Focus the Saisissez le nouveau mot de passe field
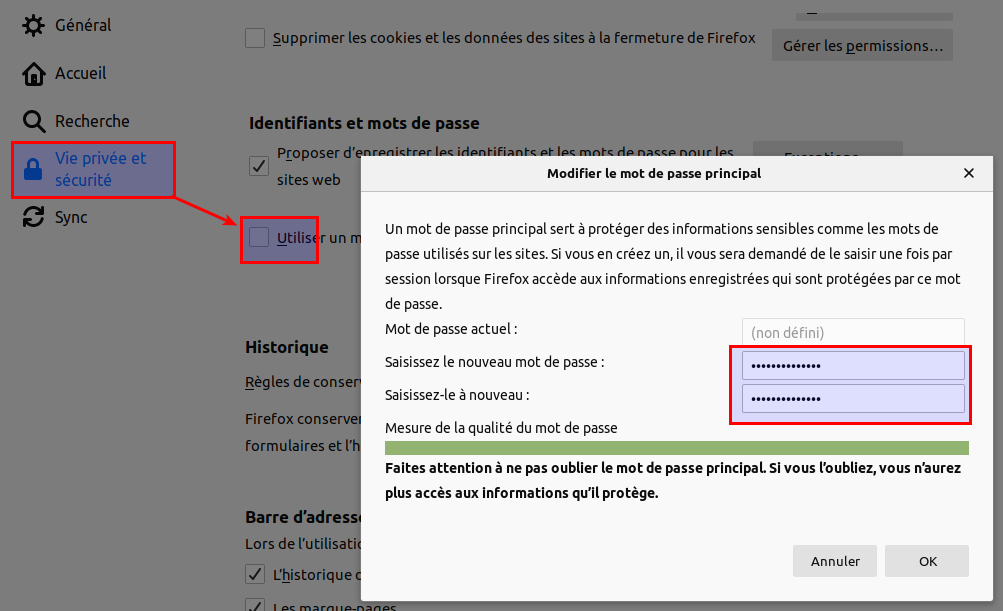The width and height of the screenshot is (1003, 611). [x=852, y=366]
